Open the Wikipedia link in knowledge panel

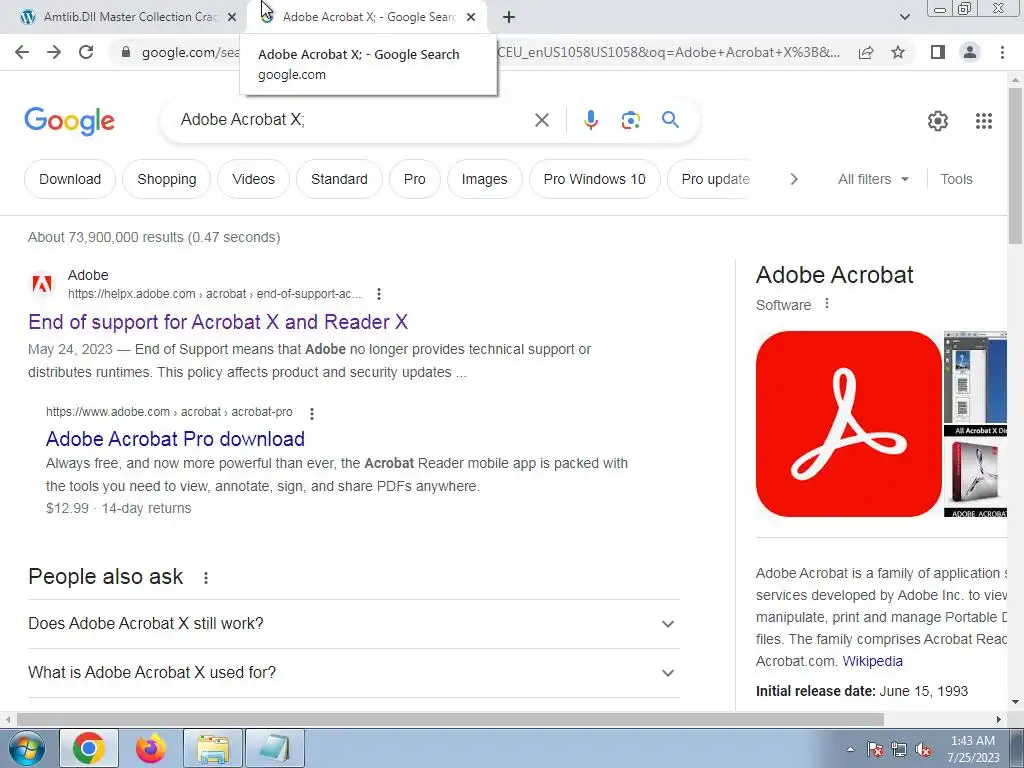click(872, 661)
